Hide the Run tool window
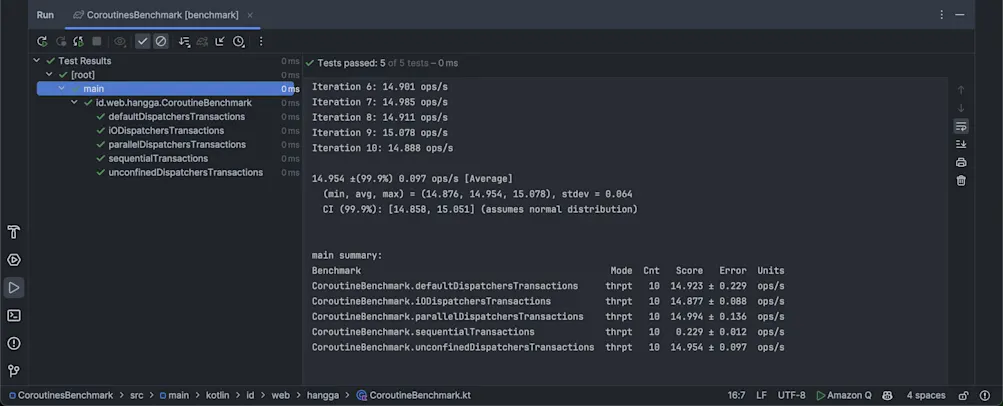Image resolution: width=1003 pixels, height=406 pixels. click(x=960, y=15)
